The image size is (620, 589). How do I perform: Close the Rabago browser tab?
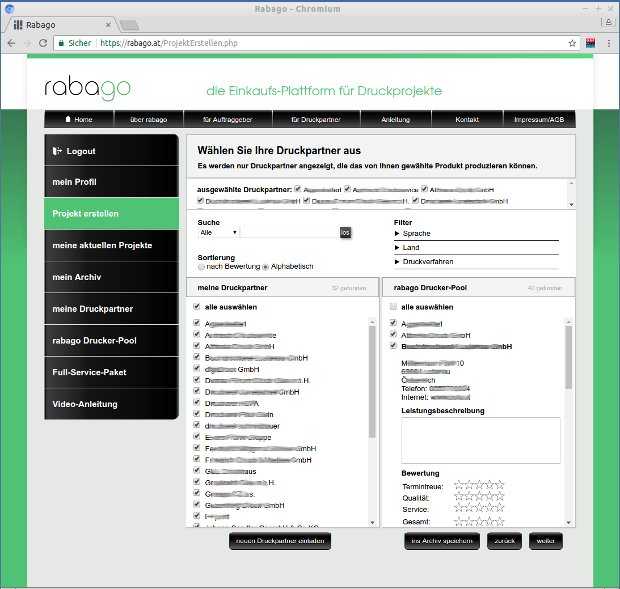[108, 25]
